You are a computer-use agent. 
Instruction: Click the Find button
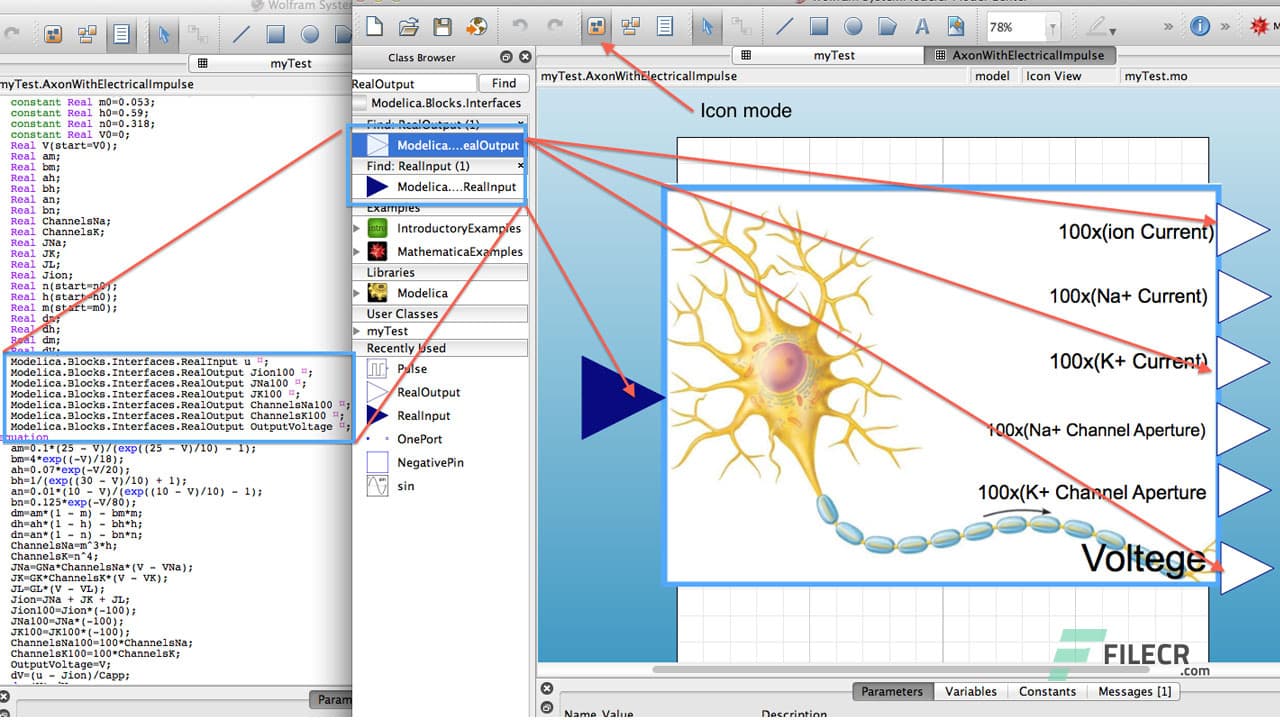coord(504,82)
